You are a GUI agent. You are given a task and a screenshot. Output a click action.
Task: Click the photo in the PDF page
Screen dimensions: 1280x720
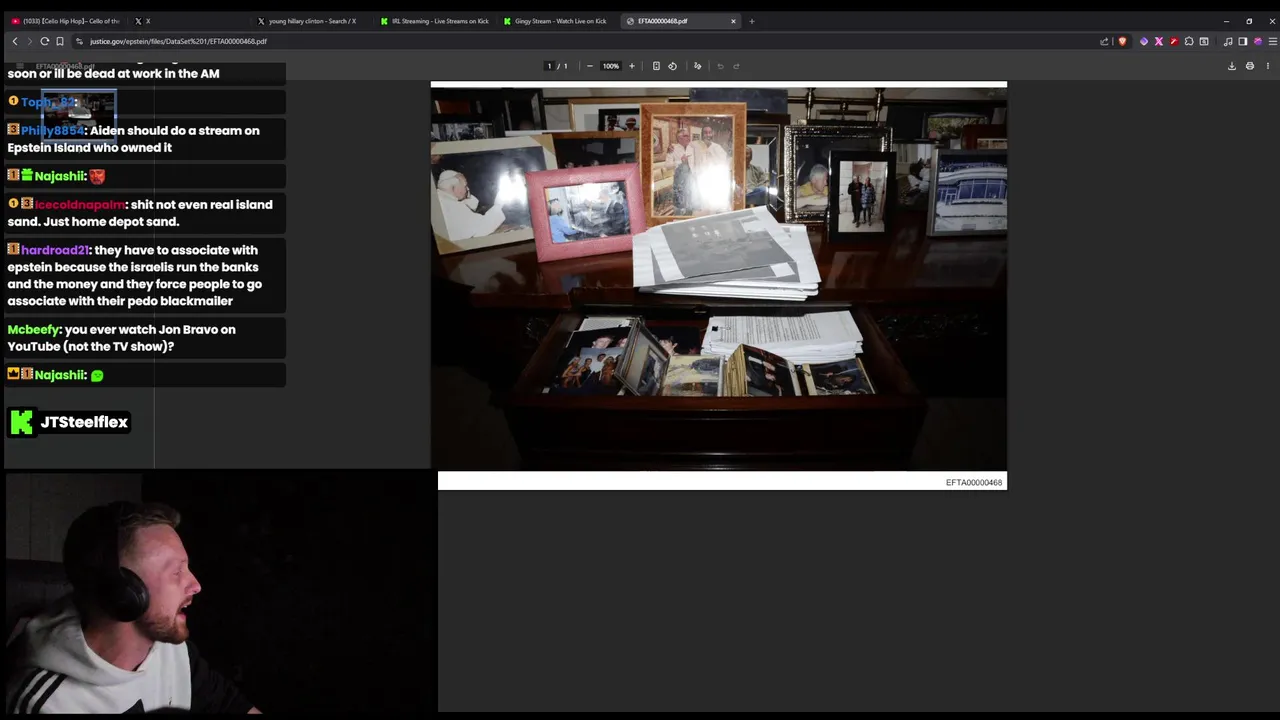[x=719, y=277]
